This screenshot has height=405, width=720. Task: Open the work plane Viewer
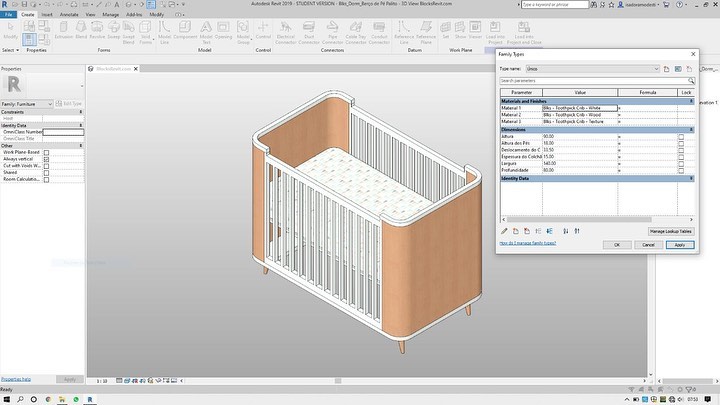[475, 30]
